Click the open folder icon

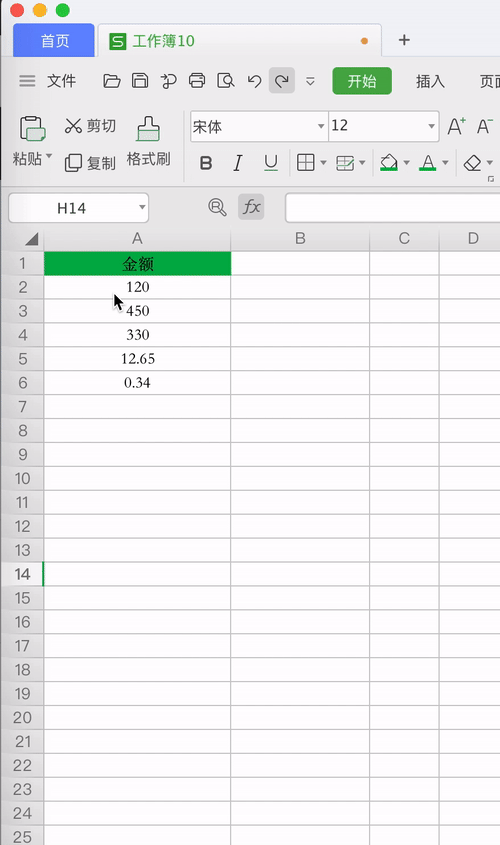(112, 81)
